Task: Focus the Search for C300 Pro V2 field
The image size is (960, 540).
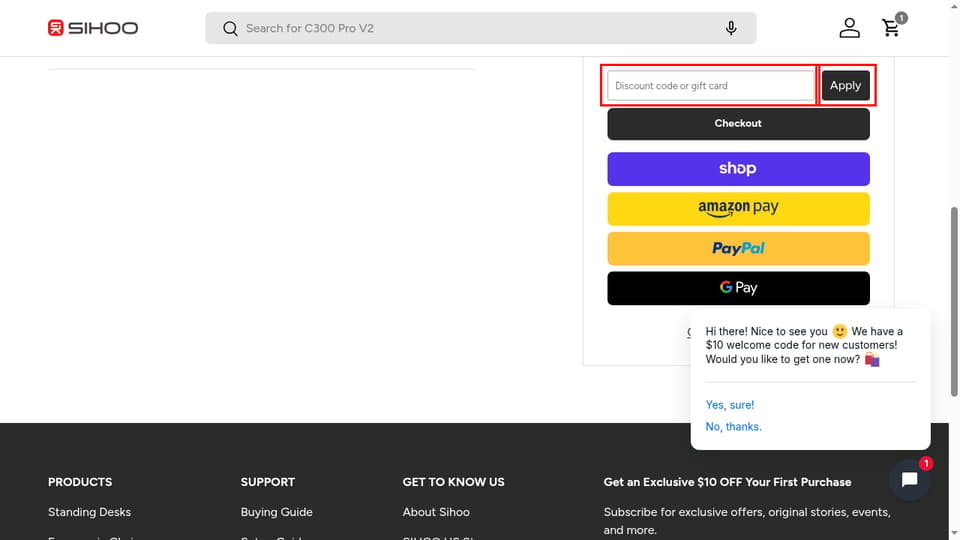Action: 481,28
